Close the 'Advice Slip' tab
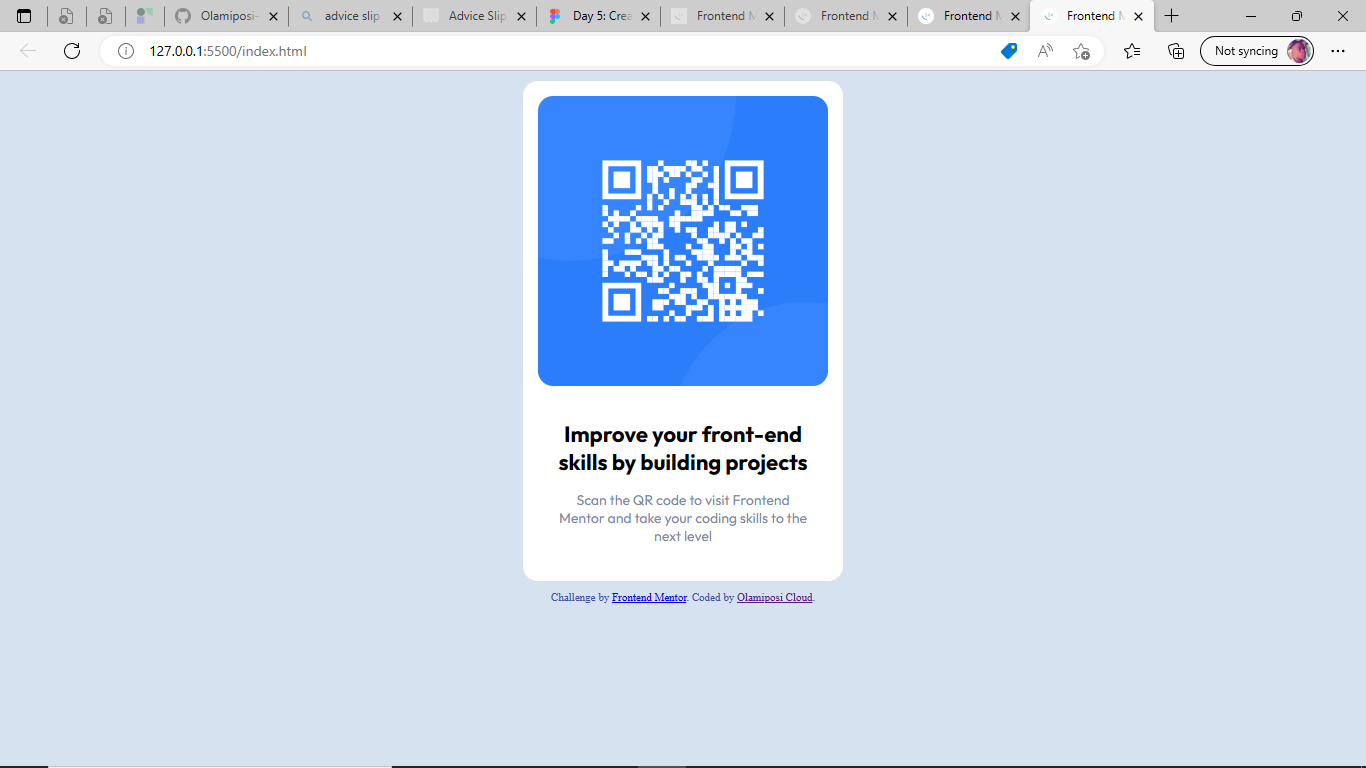The width and height of the screenshot is (1366, 768). [521, 17]
